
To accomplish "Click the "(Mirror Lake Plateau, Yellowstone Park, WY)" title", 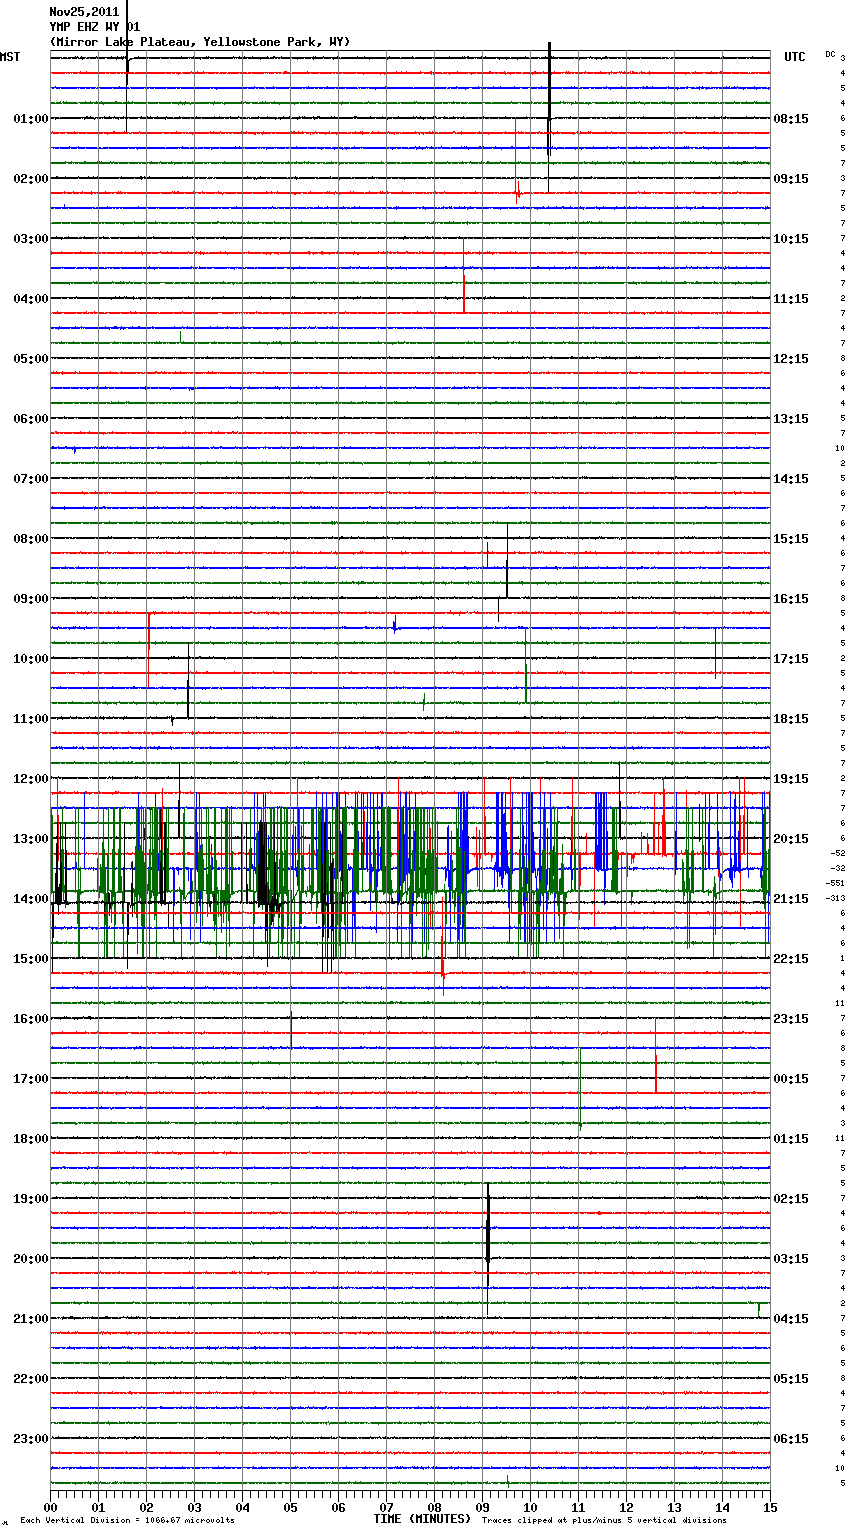I will pyautogui.click(x=200, y=42).
